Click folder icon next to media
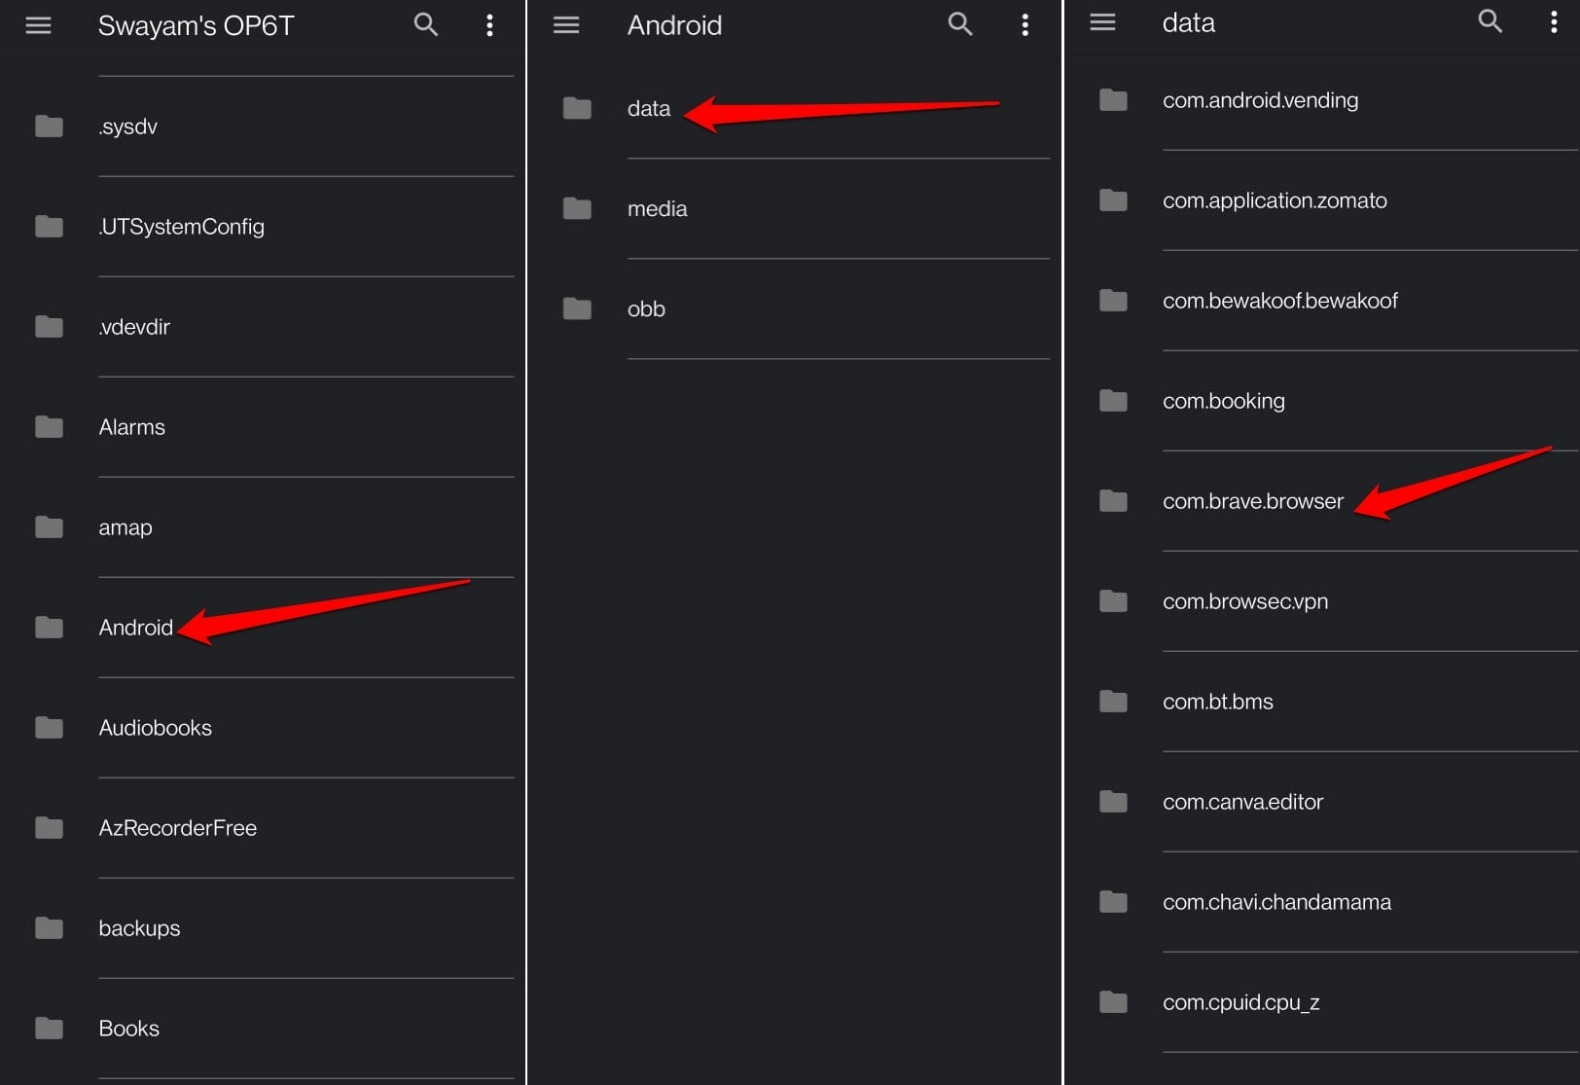 point(577,208)
